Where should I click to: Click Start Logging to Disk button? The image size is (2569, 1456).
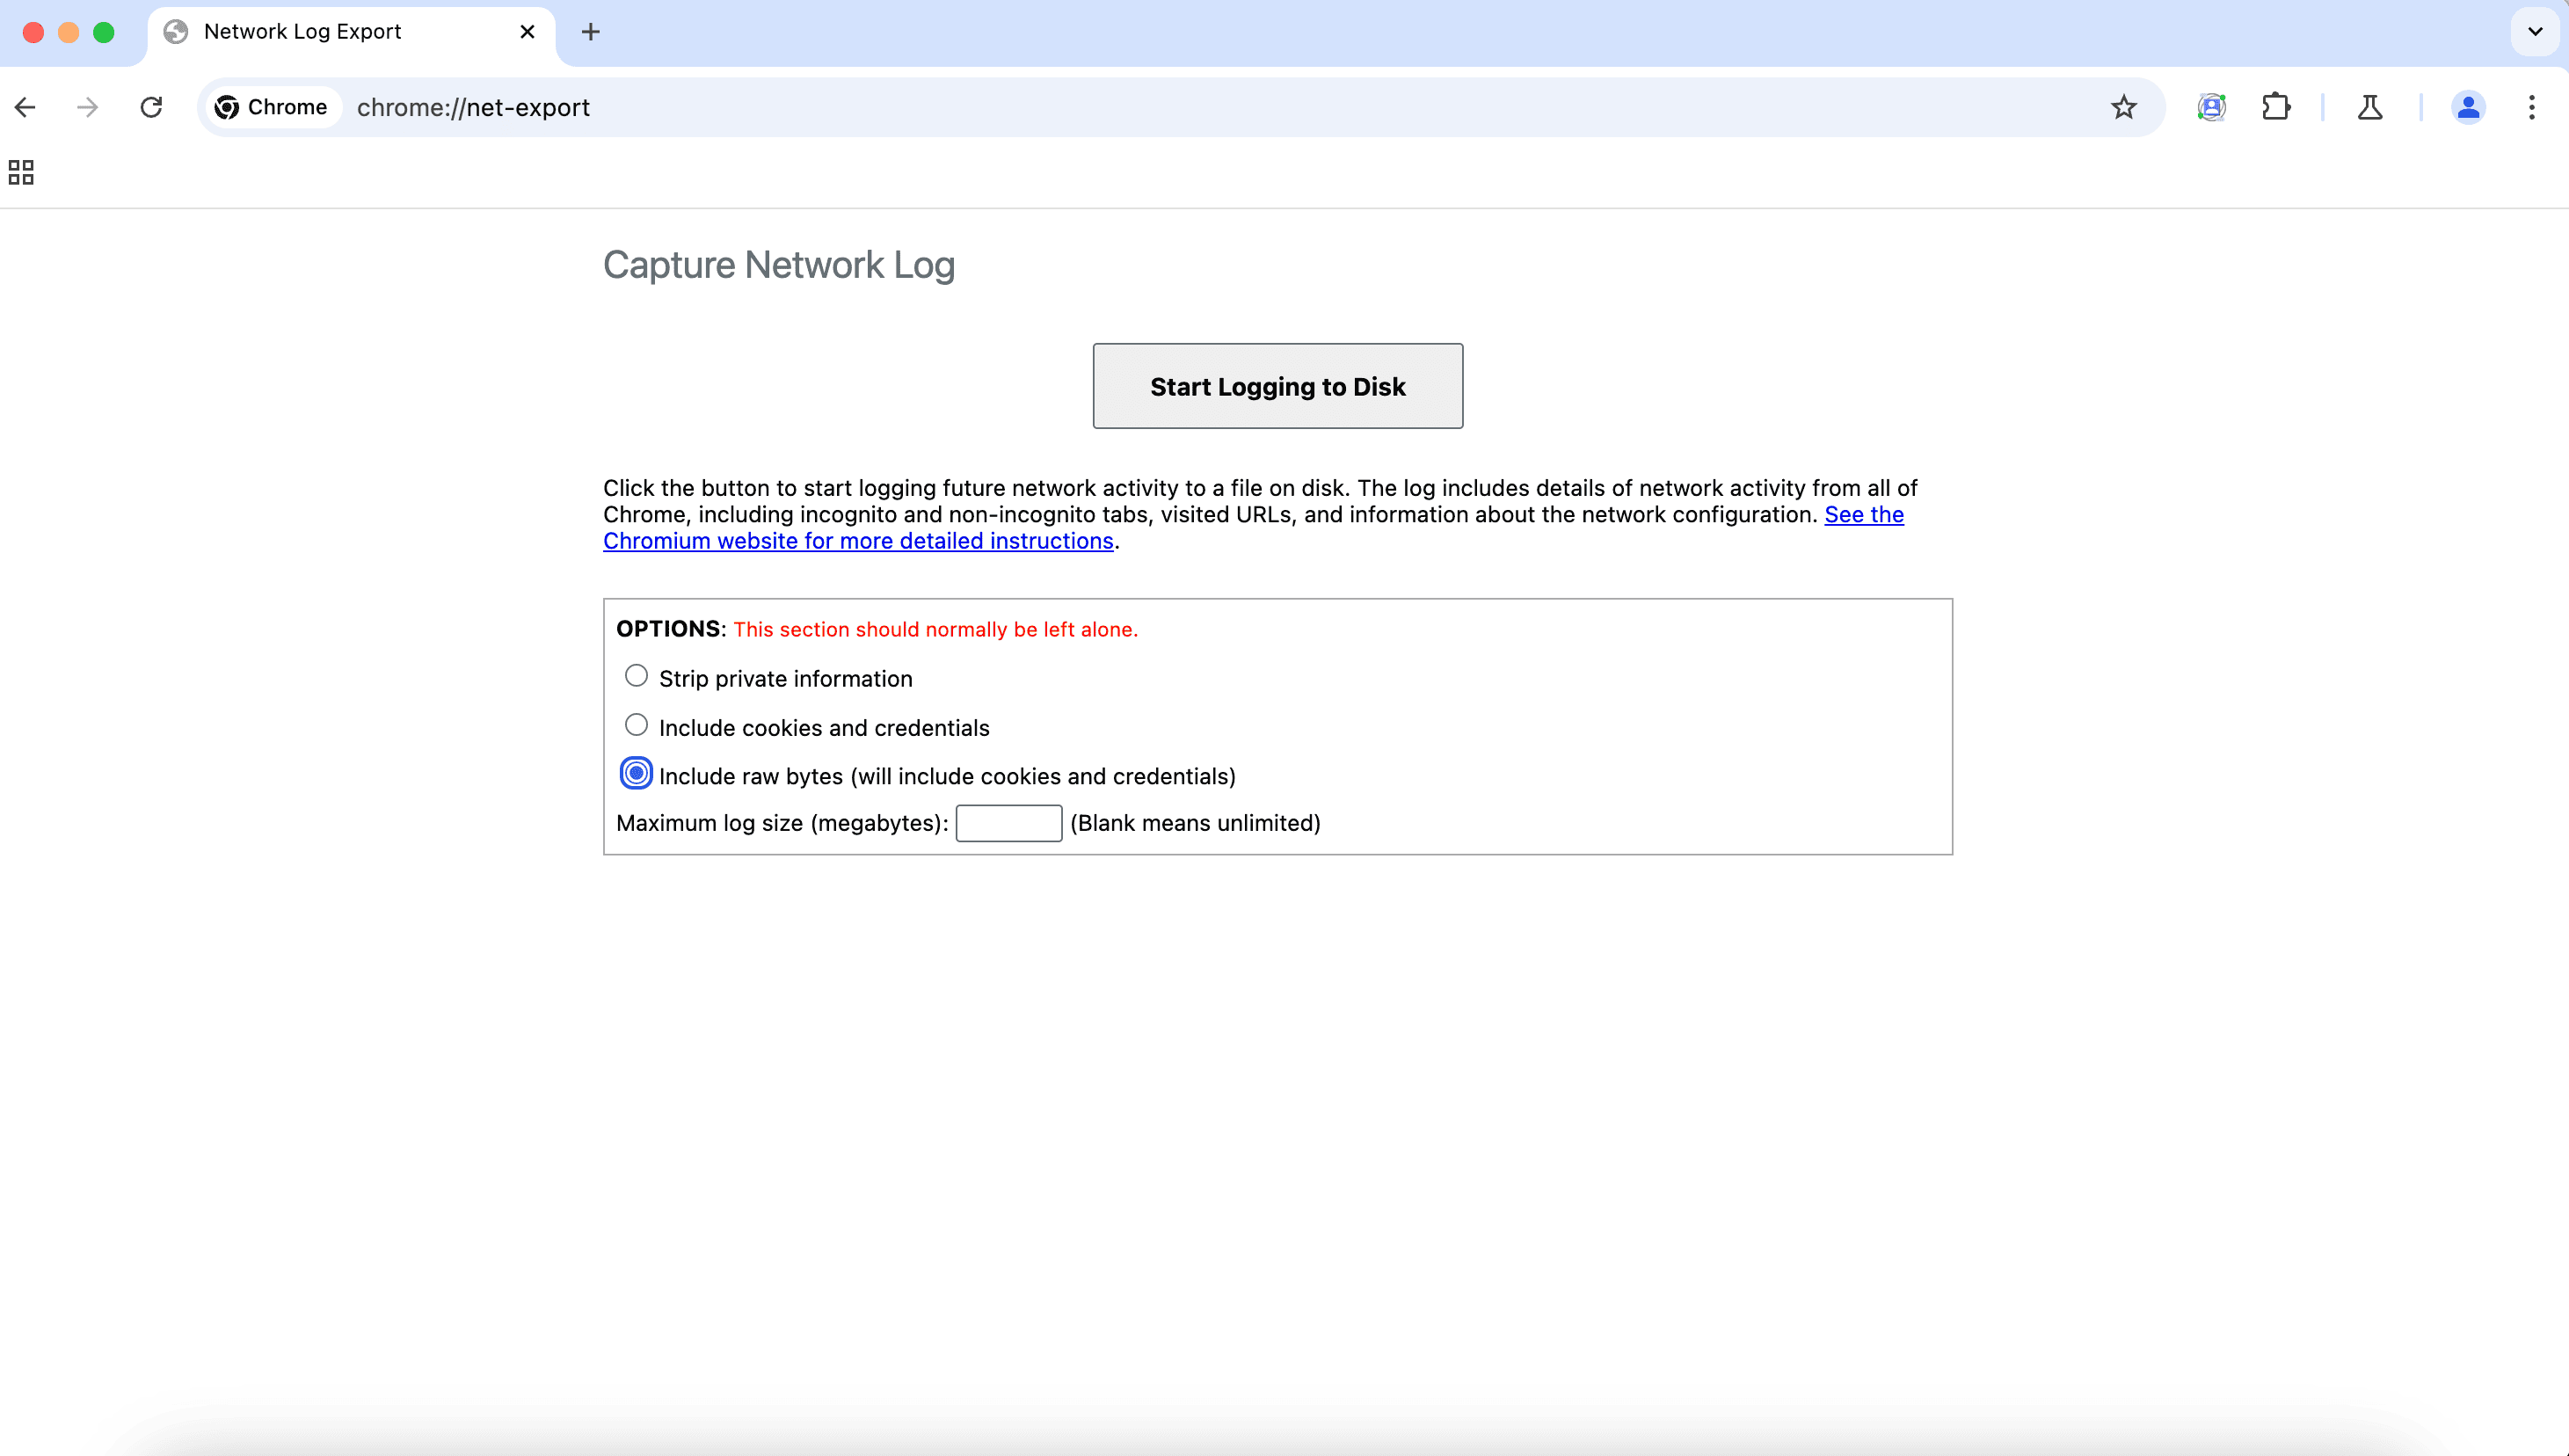1277,385
